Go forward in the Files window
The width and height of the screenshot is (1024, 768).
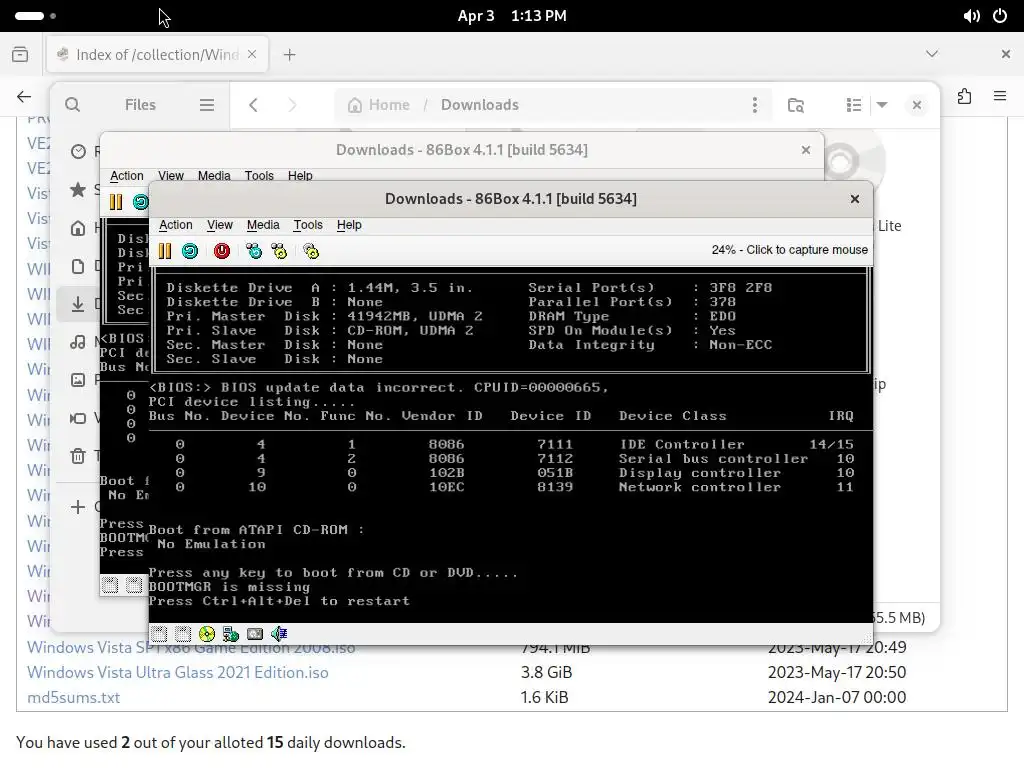point(292,104)
